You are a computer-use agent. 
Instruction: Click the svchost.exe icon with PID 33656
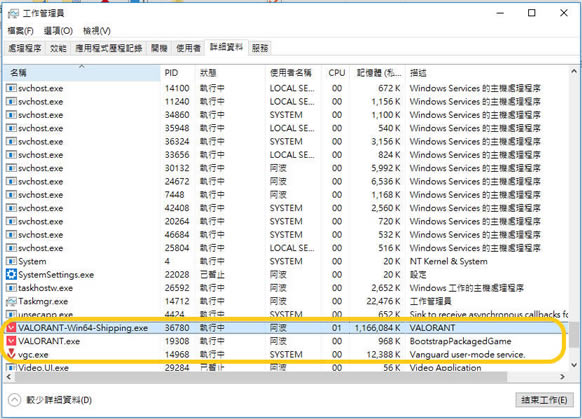click(x=12, y=155)
